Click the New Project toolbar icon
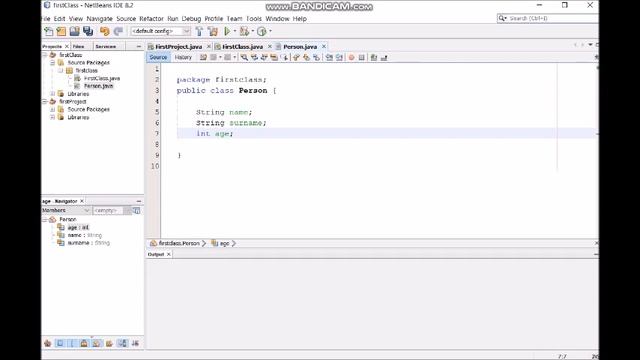Viewport: 640px width, 360px height. [x=61, y=31]
